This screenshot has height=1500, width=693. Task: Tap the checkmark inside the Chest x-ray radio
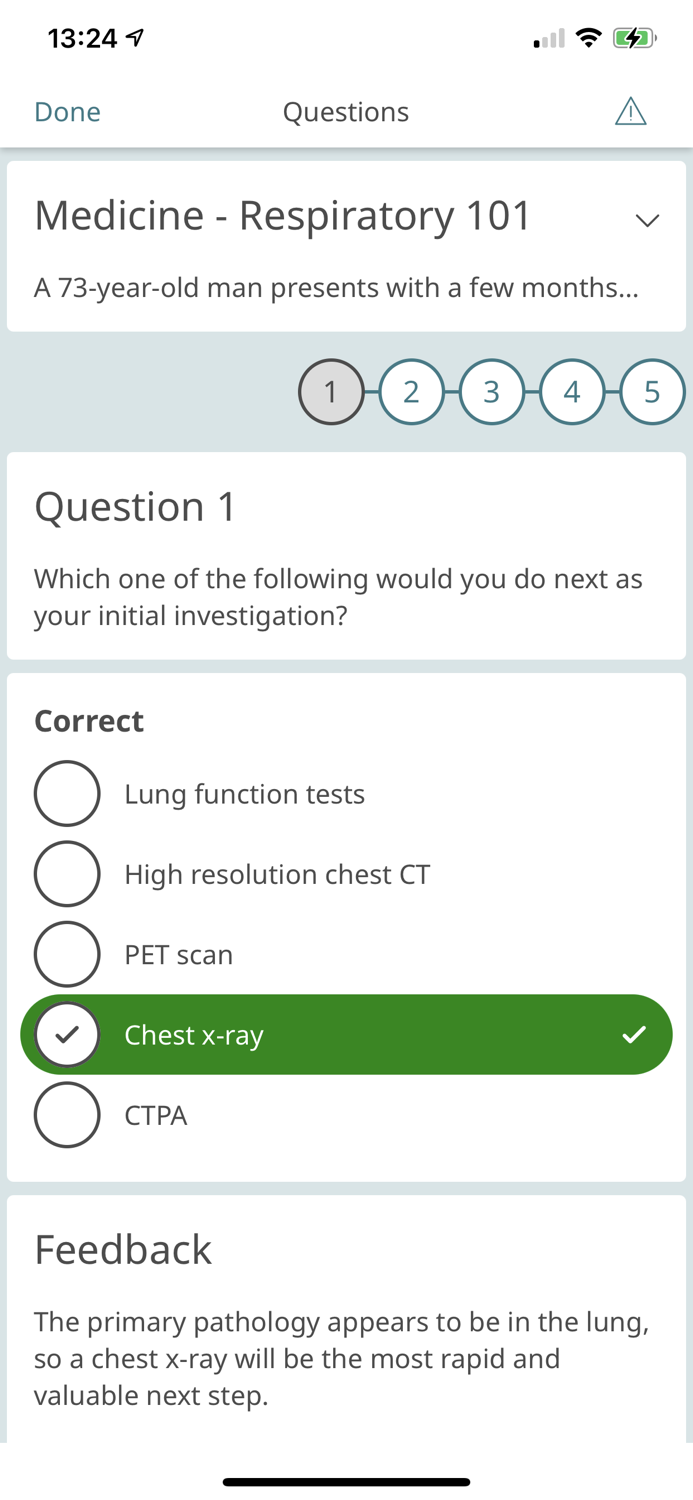coord(66,1034)
